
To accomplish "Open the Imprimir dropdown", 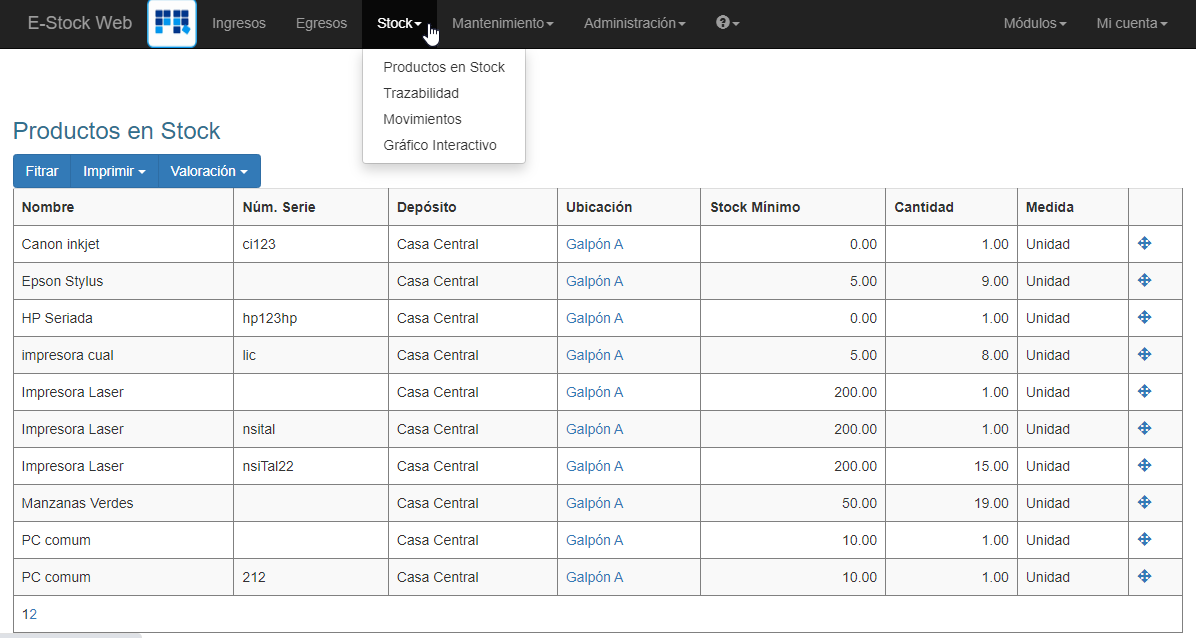I will 113,171.
